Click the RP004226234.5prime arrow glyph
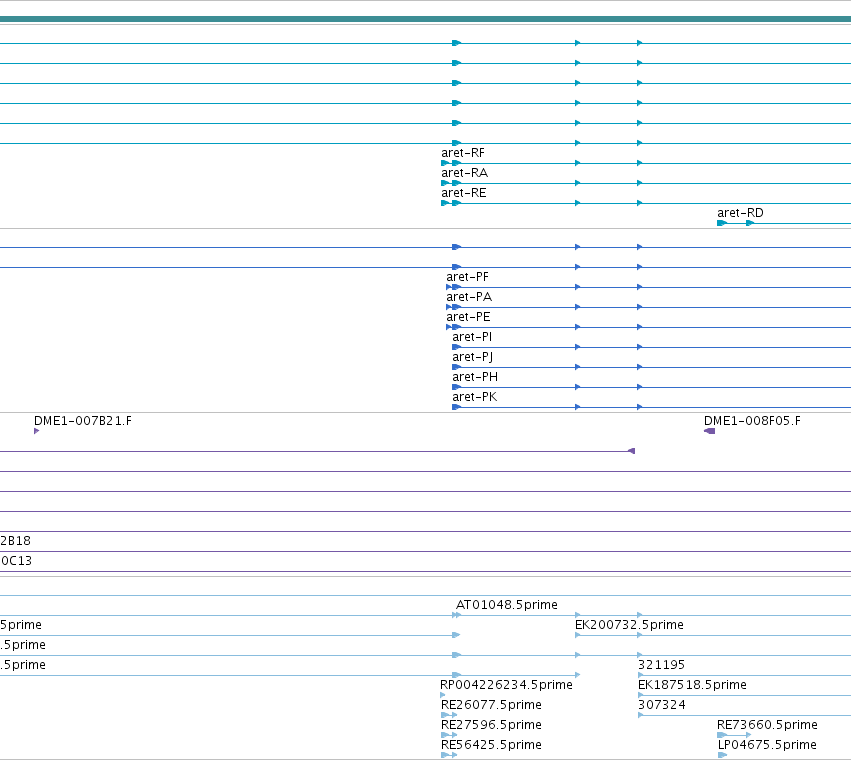 coord(443,695)
